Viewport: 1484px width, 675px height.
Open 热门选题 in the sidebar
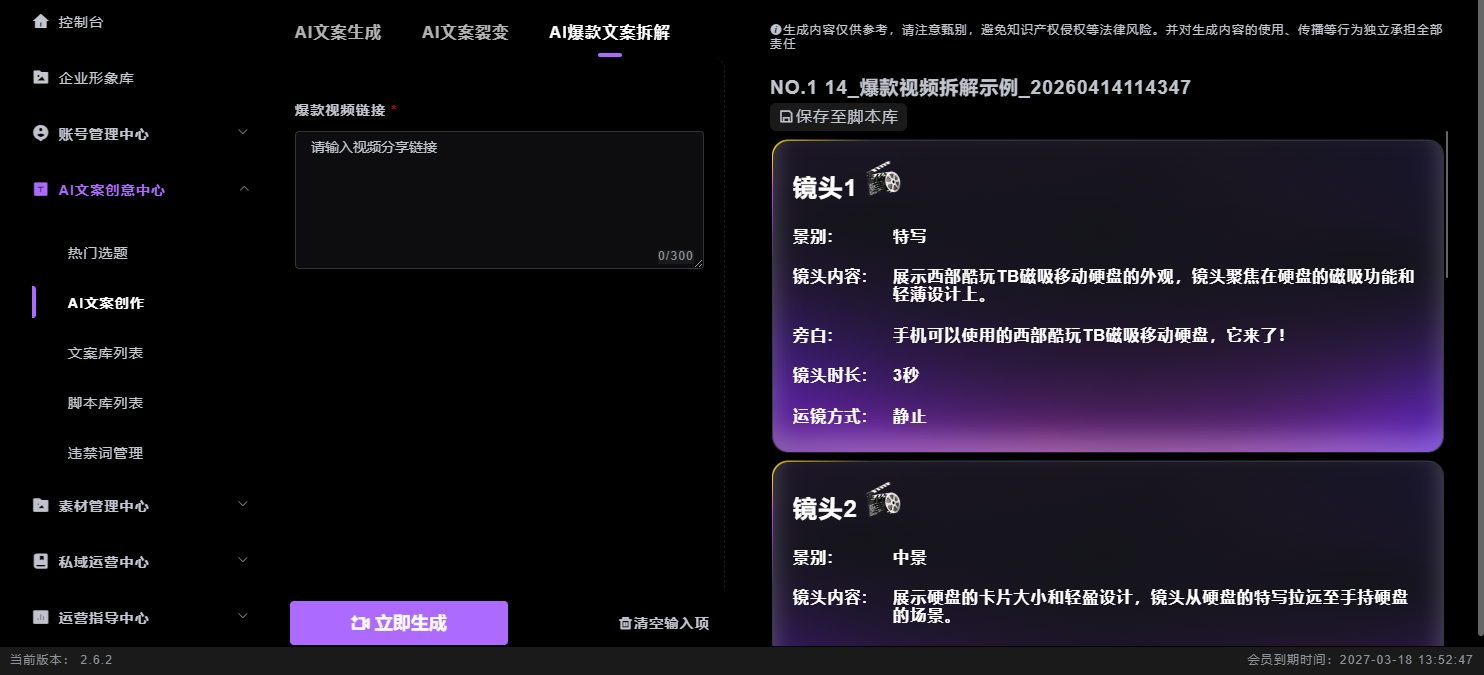(x=98, y=253)
